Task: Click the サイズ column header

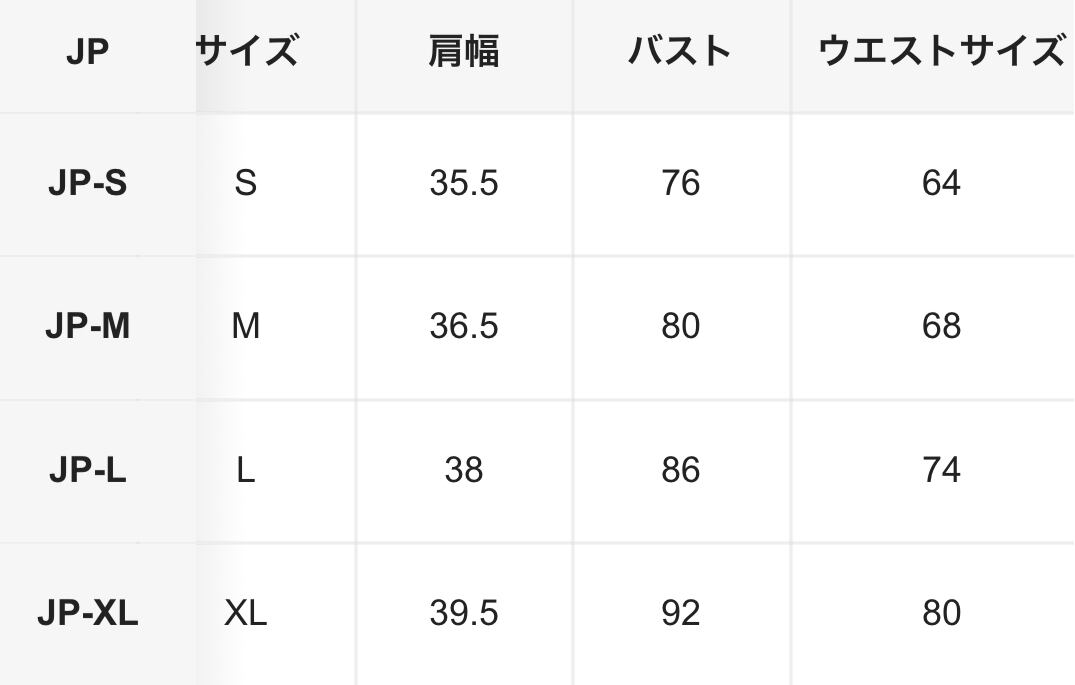Action: (246, 50)
